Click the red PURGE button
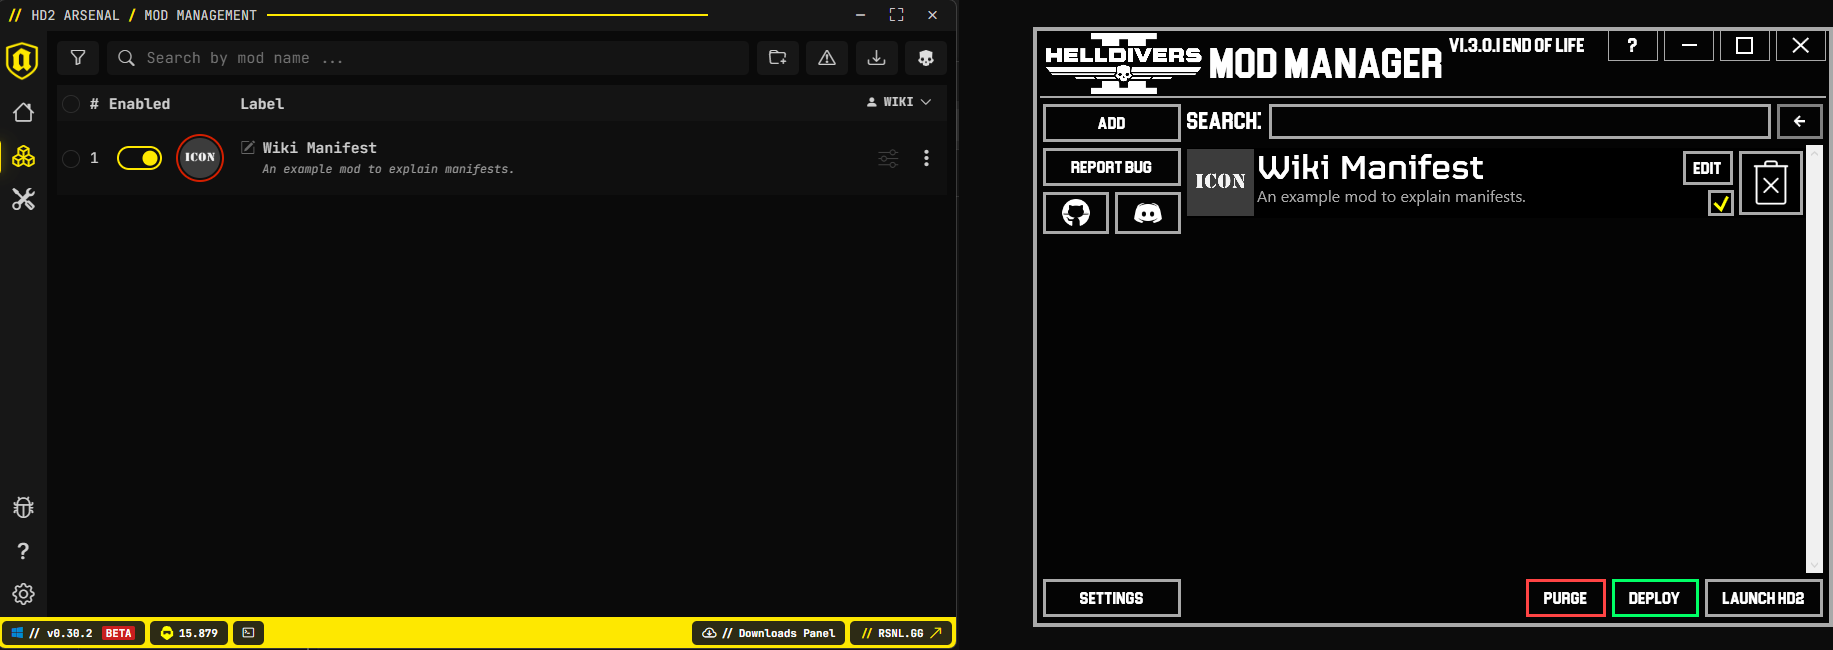The image size is (1833, 650). tap(1566, 598)
